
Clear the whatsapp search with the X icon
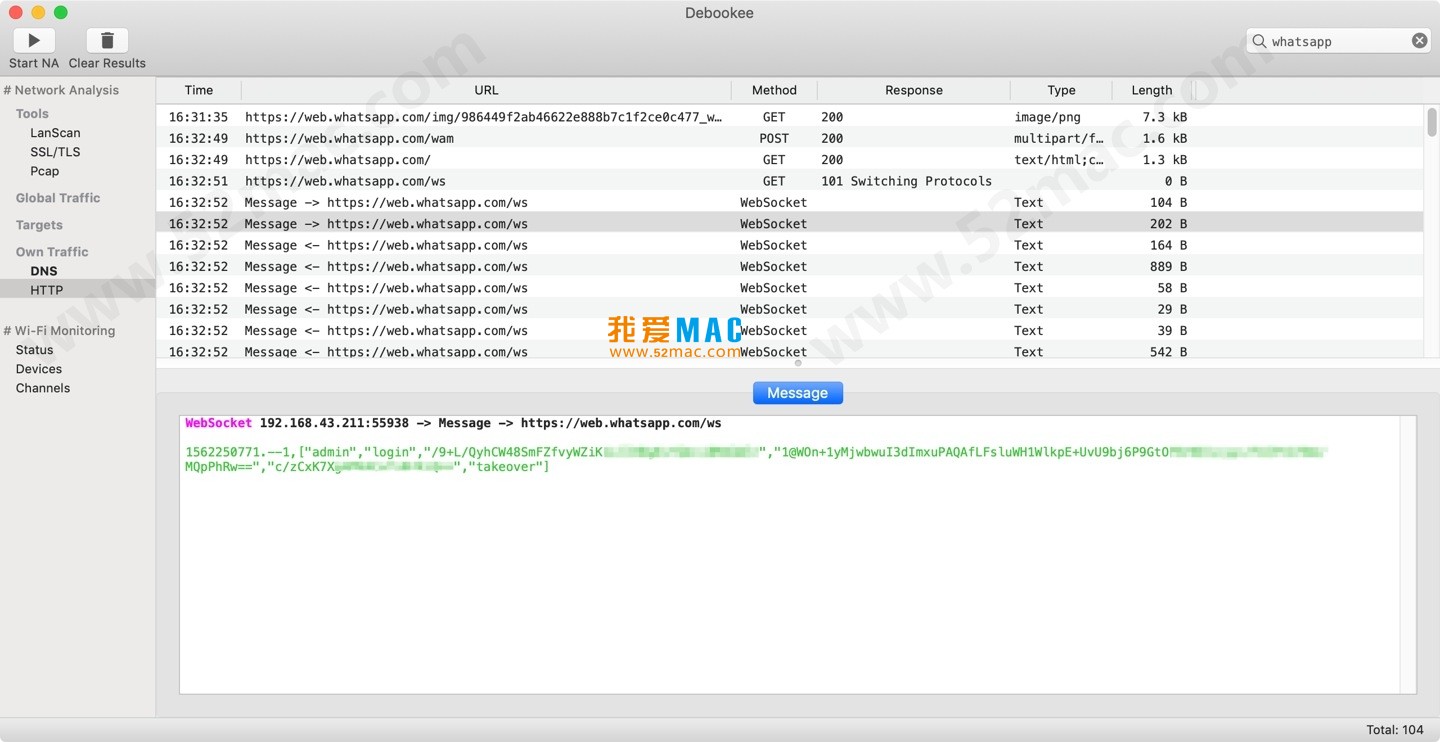click(x=1419, y=41)
